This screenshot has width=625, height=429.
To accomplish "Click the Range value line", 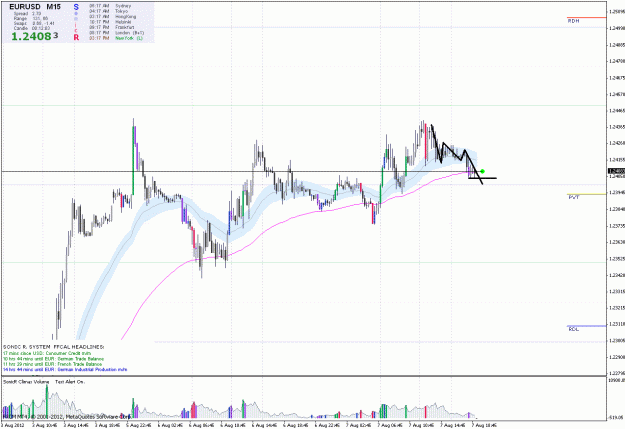I will 31,18.
